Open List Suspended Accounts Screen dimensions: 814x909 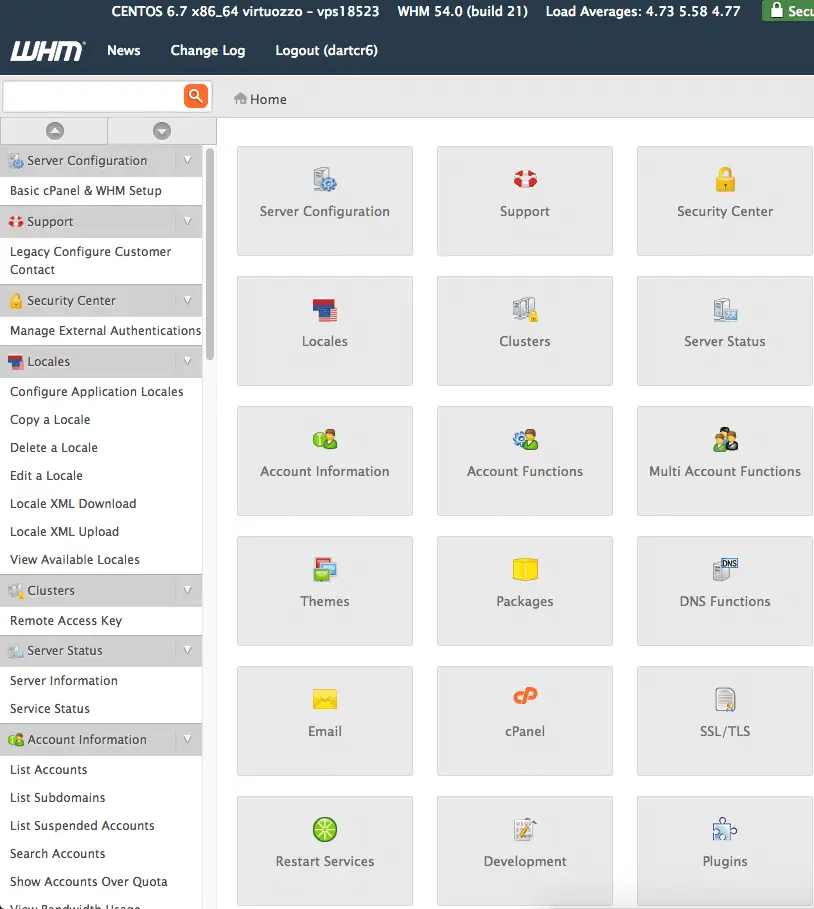click(82, 826)
